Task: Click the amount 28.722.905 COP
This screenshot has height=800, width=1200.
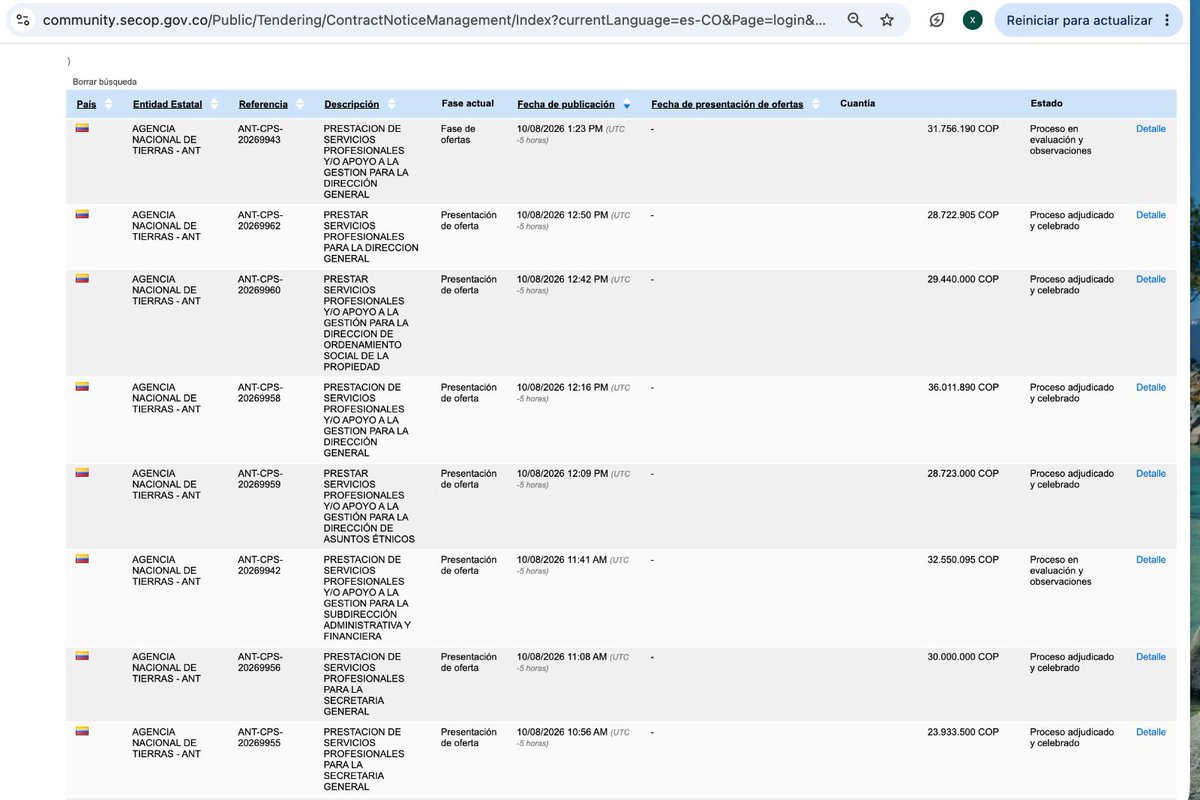Action: click(963, 214)
